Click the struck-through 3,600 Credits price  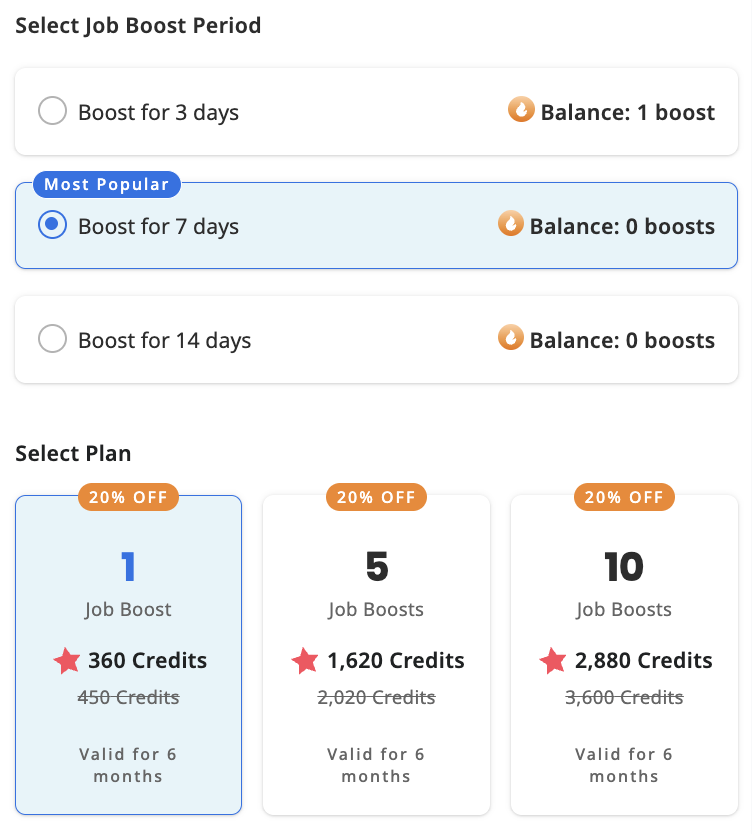click(624, 697)
